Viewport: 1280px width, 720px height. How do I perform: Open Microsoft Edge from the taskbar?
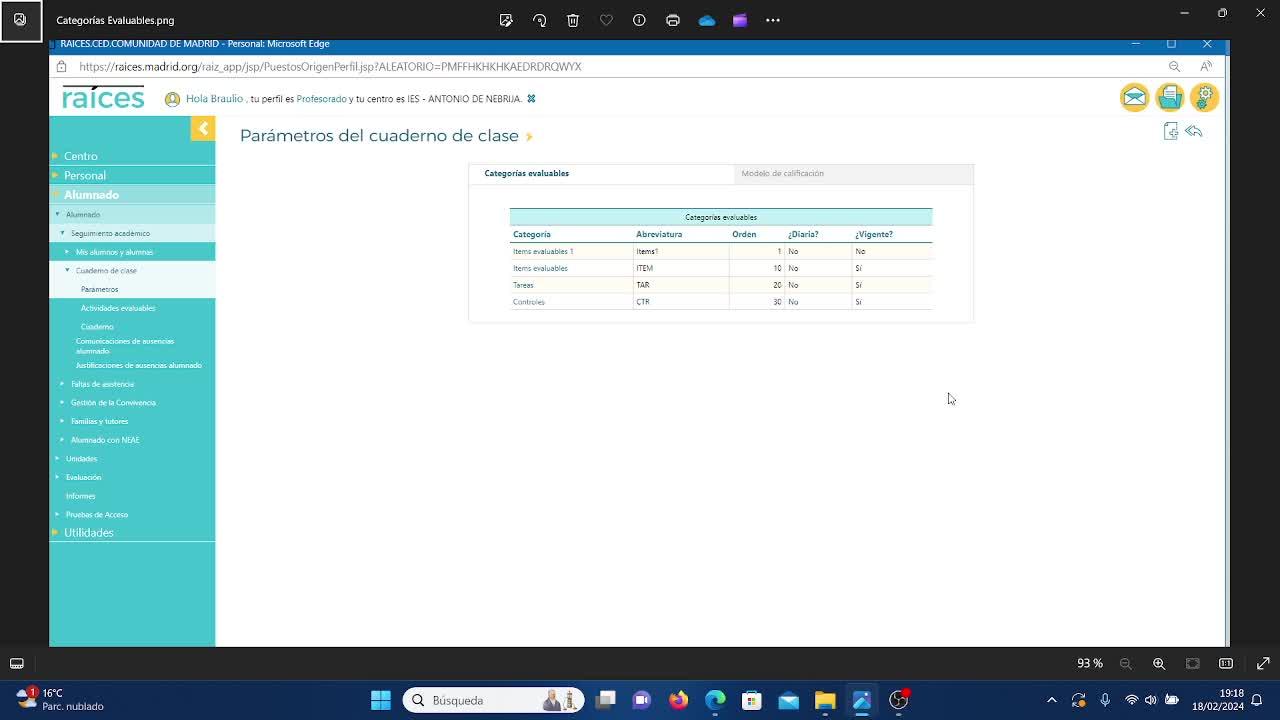tap(715, 700)
